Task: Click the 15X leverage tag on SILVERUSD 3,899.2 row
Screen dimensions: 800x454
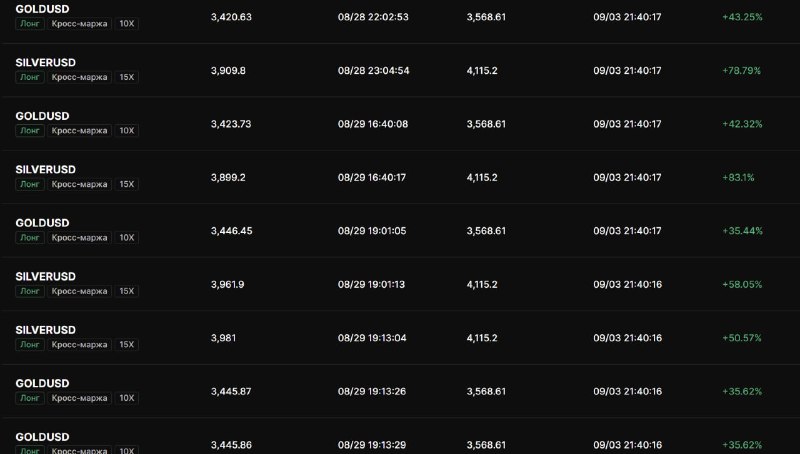Action: pos(127,184)
